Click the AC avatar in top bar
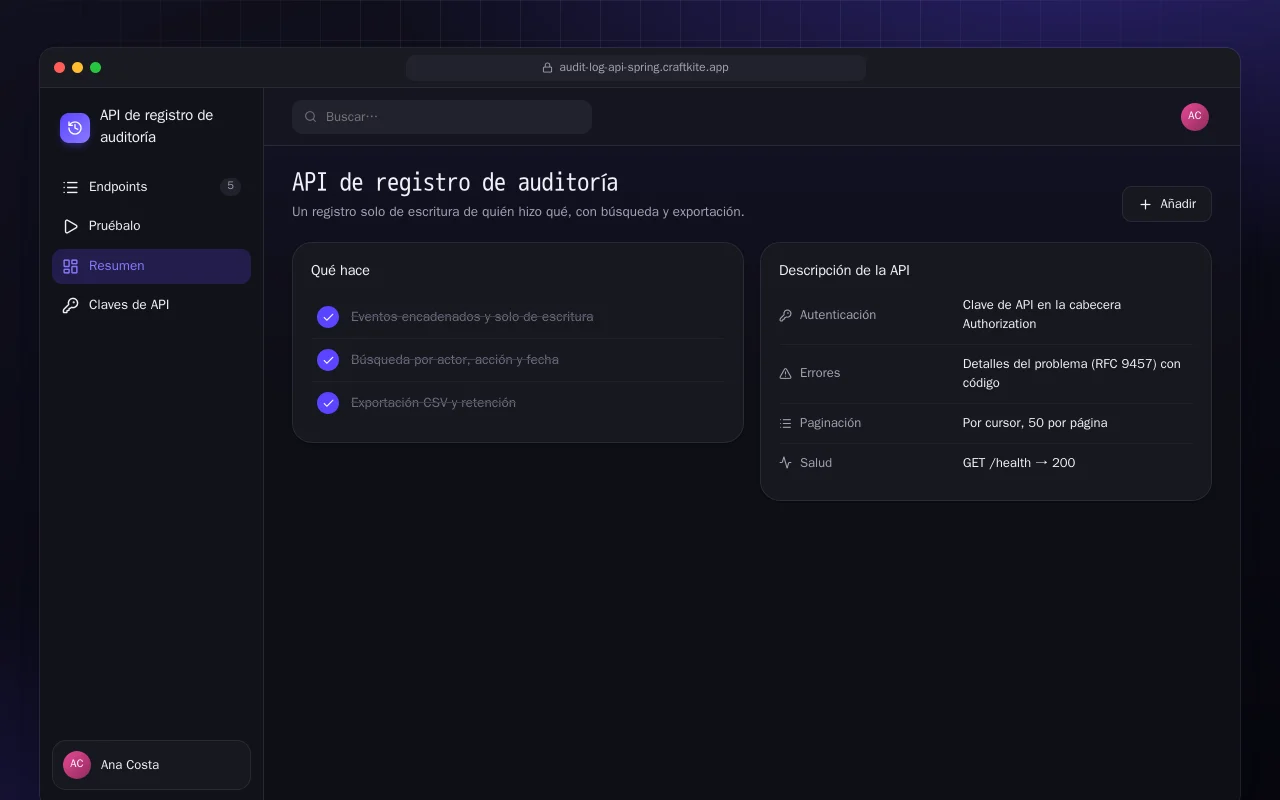The height and width of the screenshot is (800, 1280). (1195, 117)
